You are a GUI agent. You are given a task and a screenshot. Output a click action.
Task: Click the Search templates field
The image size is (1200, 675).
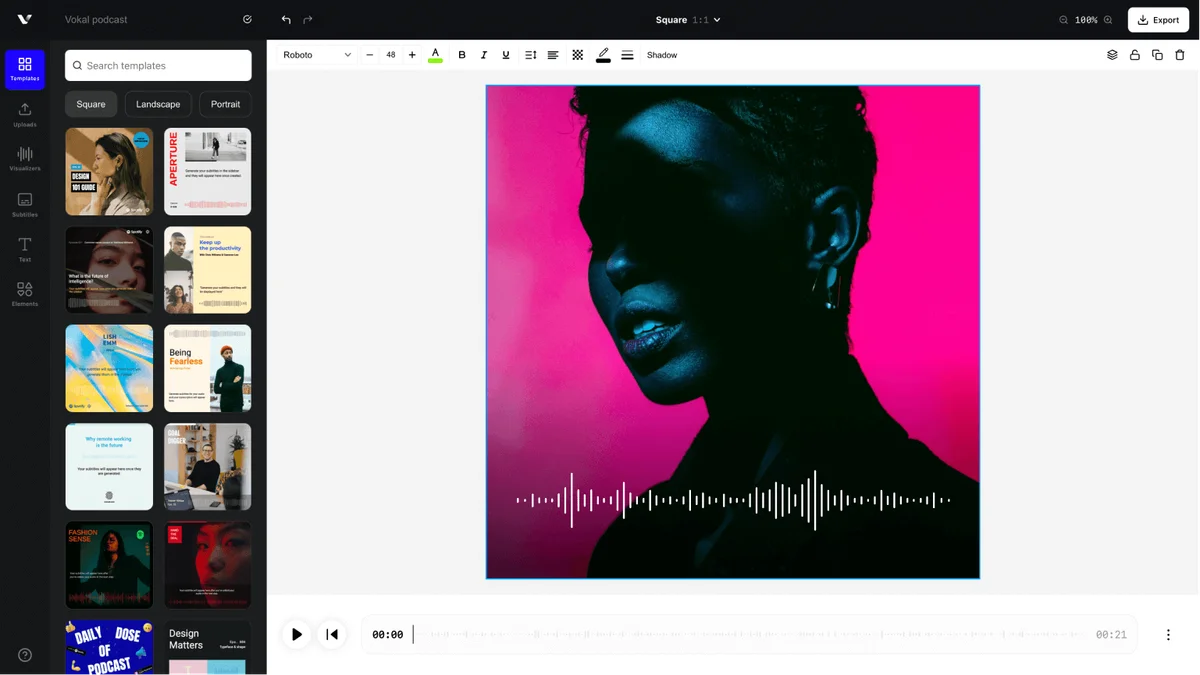(158, 65)
